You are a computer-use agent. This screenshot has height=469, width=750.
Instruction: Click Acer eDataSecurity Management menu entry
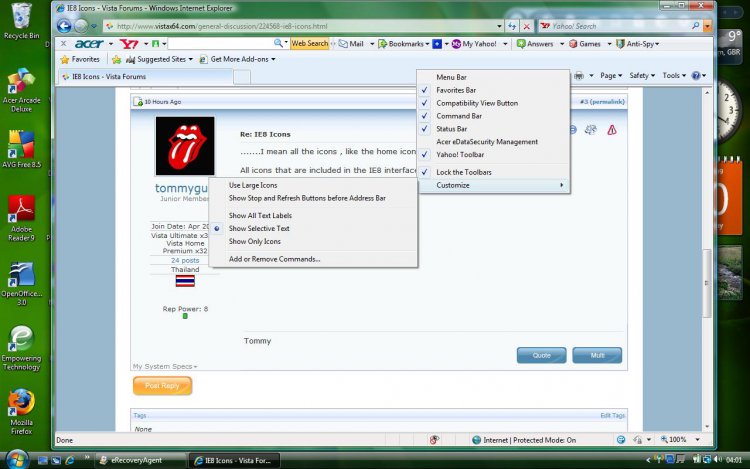pos(494,142)
